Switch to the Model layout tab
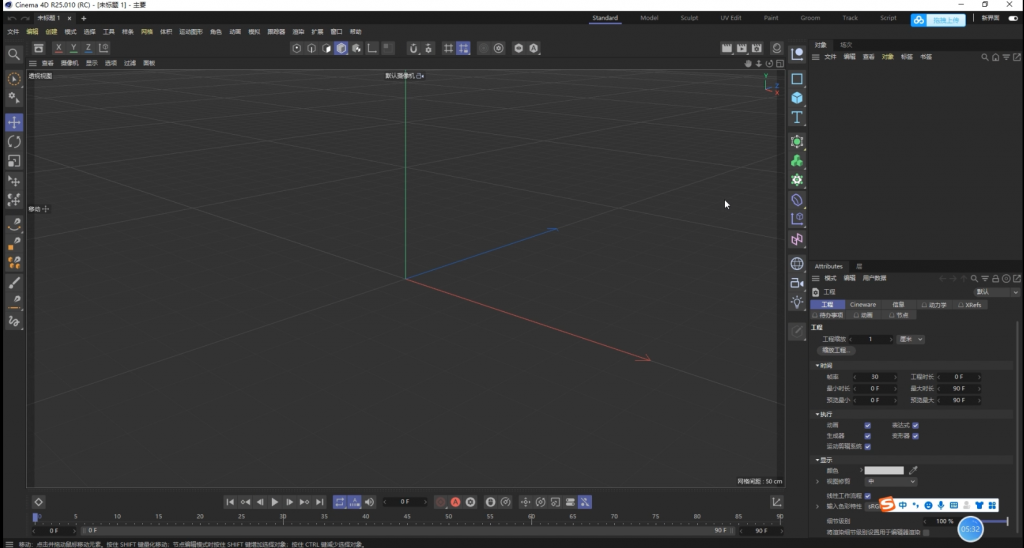The width and height of the screenshot is (1024, 548). point(649,18)
